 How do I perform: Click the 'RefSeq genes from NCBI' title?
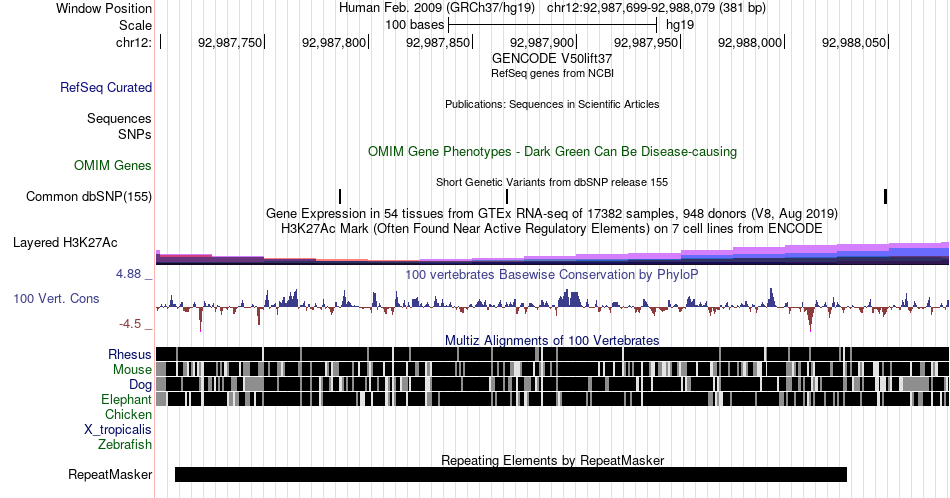tap(552, 73)
